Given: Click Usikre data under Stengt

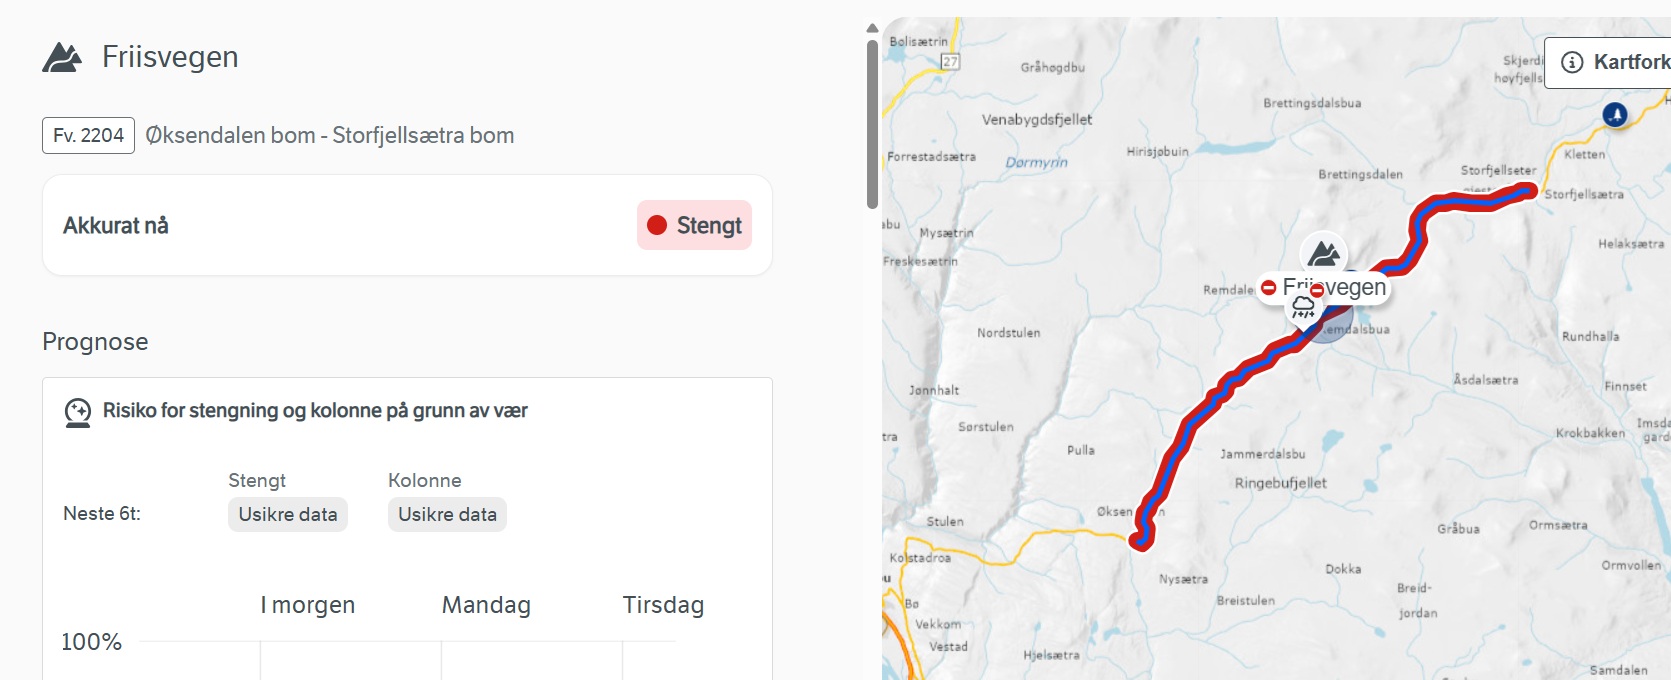Looking at the screenshot, I should coord(288,514).
